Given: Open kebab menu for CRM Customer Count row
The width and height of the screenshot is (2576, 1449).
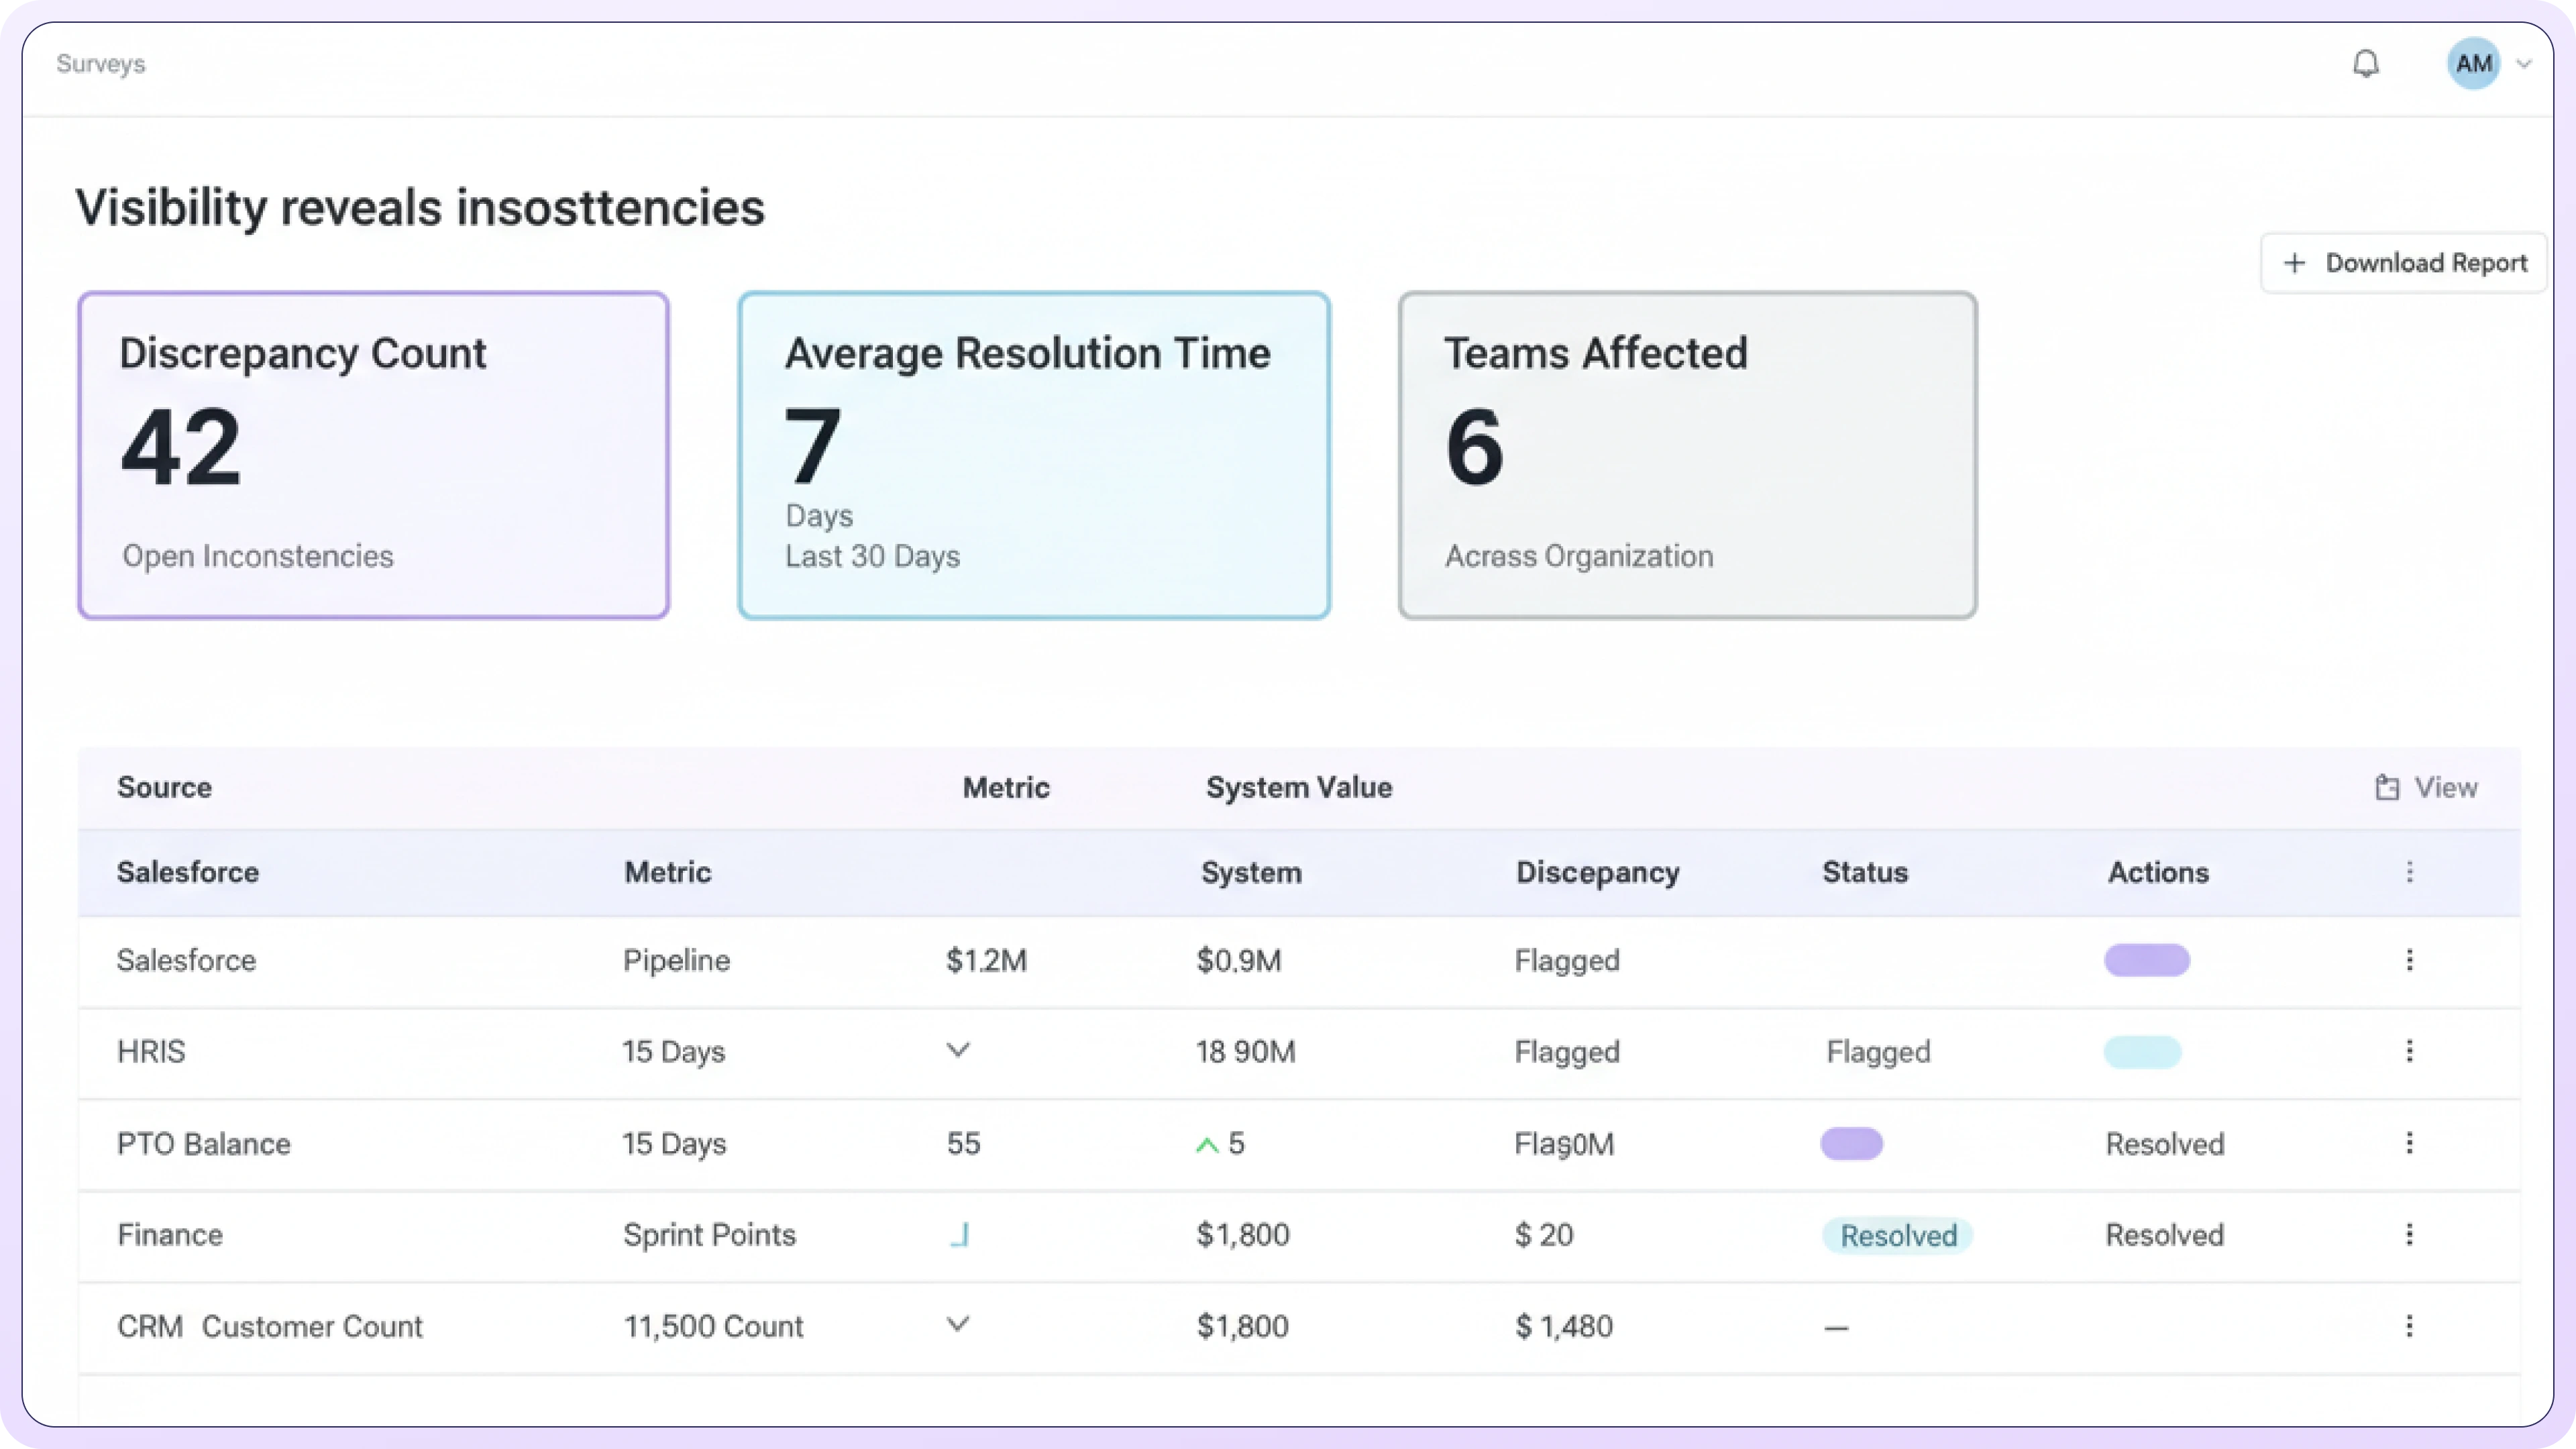Looking at the screenshot, I should [2409, 1326].
